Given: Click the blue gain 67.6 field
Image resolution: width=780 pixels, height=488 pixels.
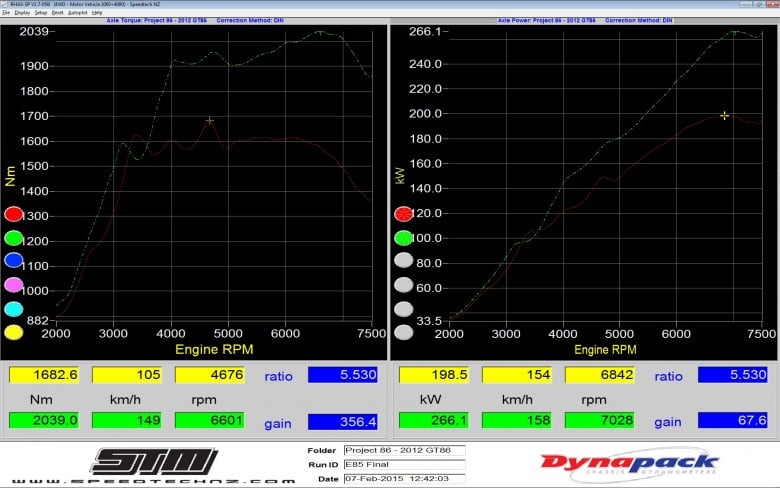Looking at the screenshot, I should [733, 420].
